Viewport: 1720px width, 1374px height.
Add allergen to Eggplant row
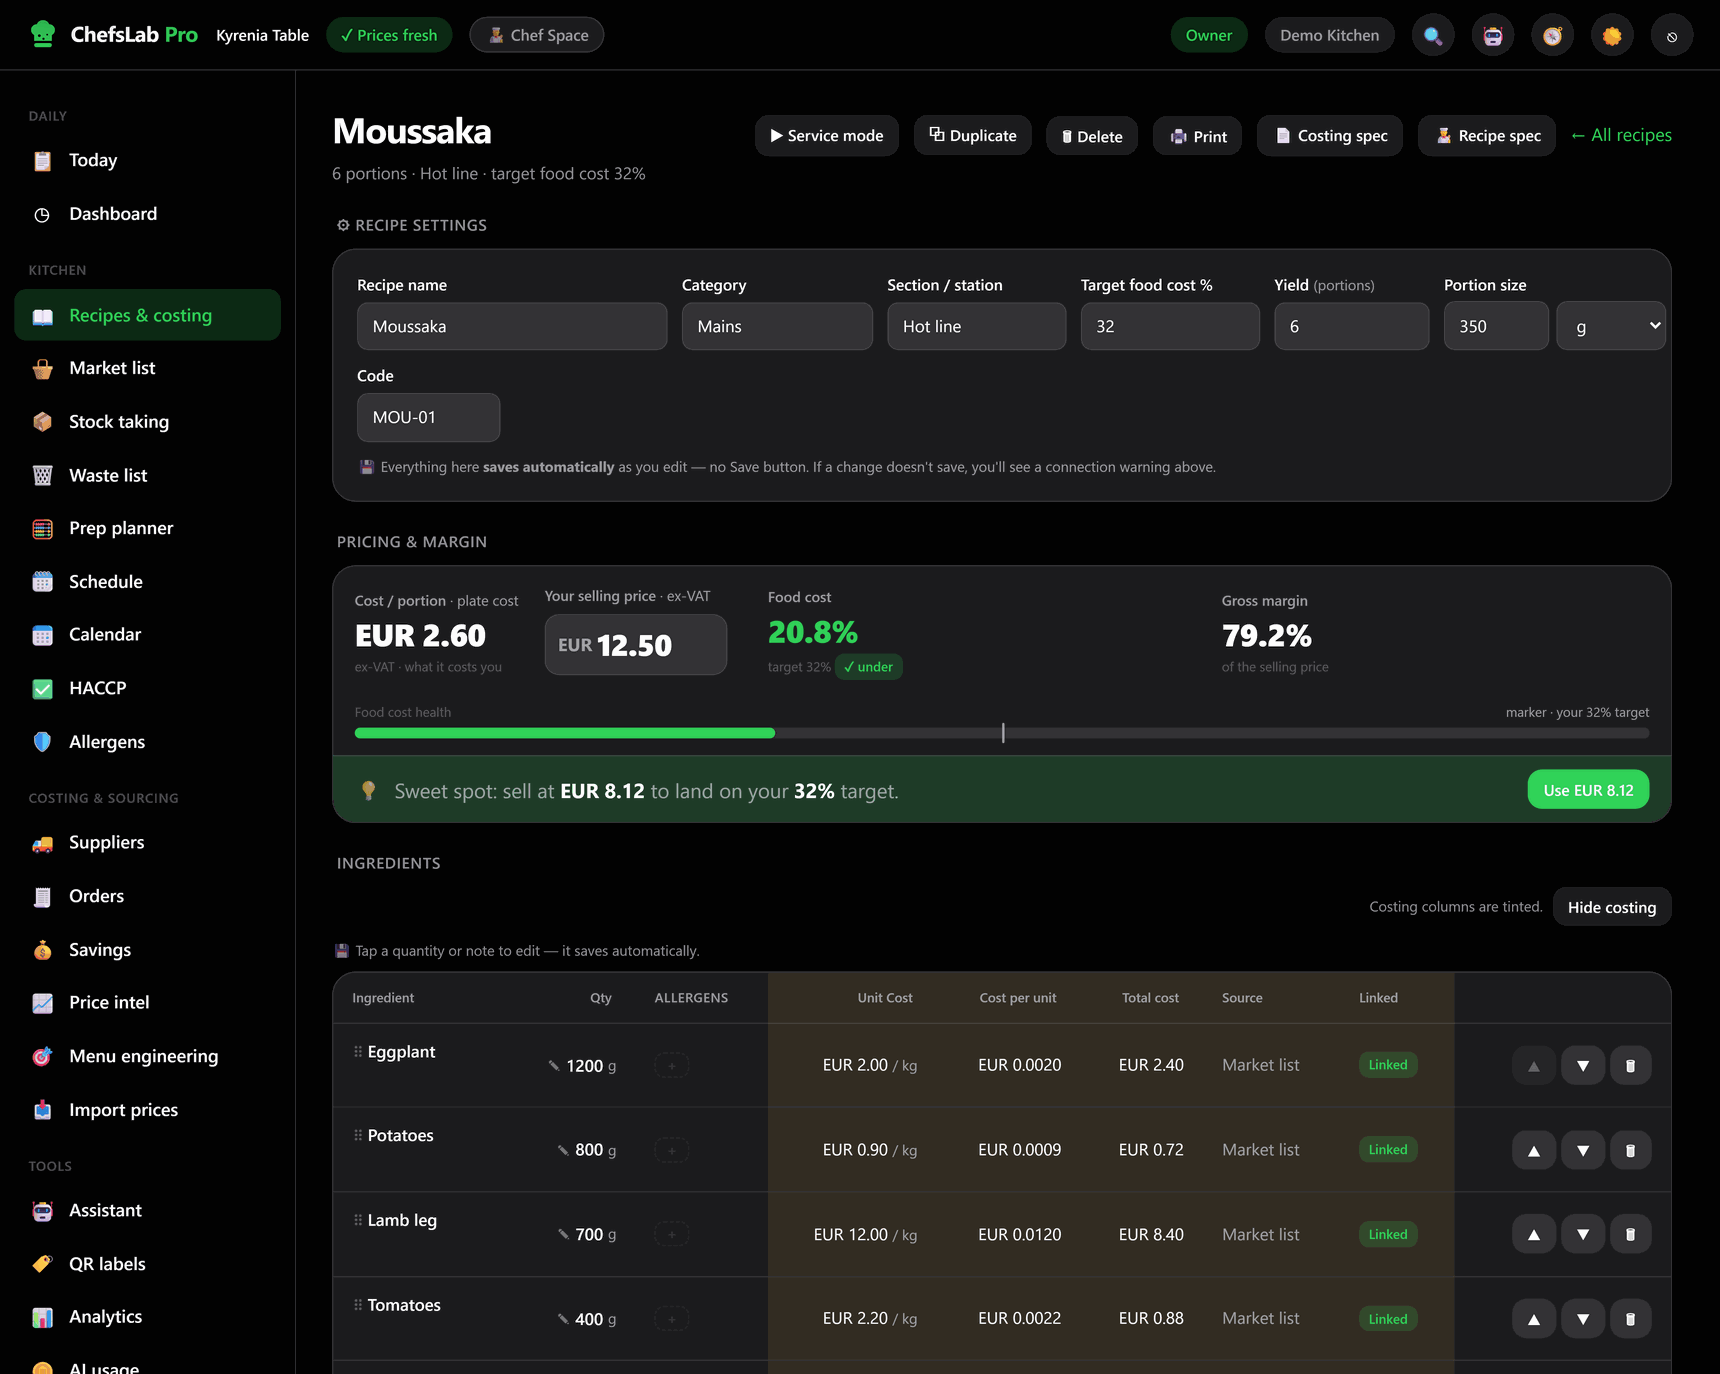(672, 1066)
